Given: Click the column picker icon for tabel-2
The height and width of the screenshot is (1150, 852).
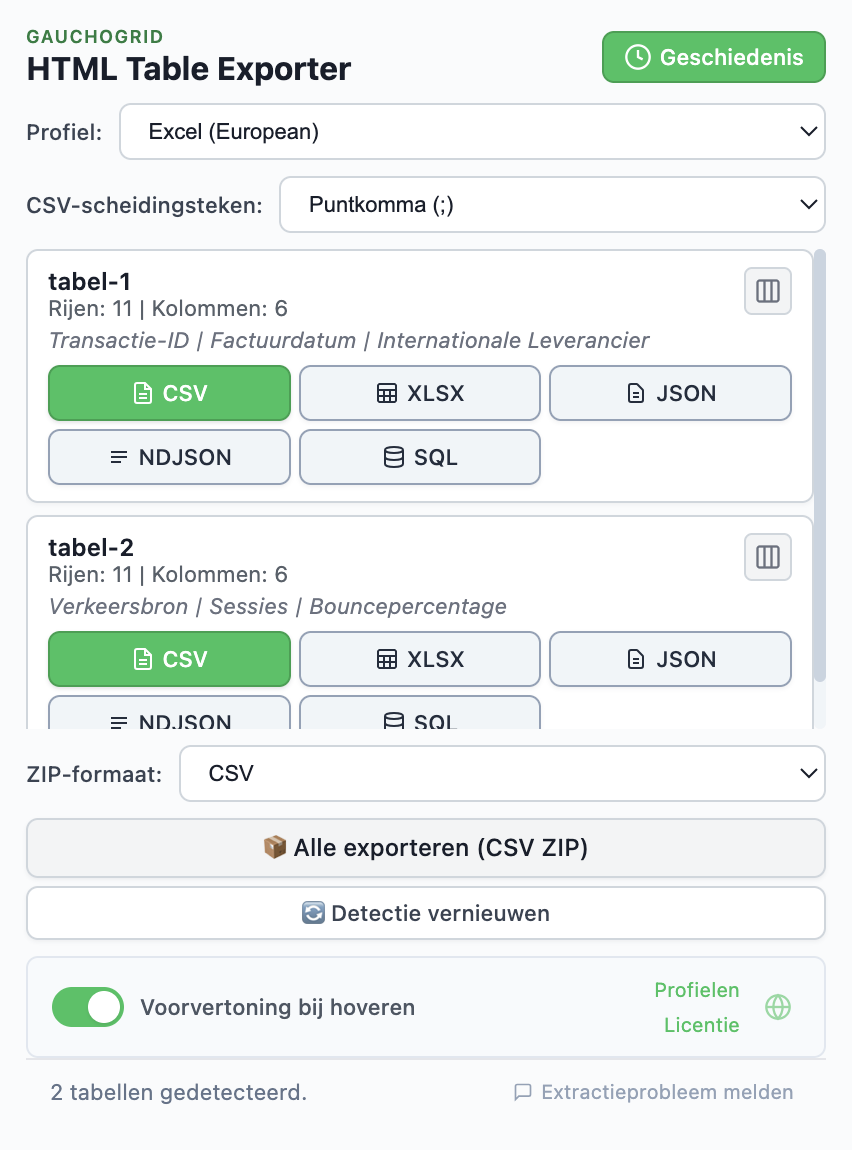Looking at the screenshot, I should pyautogui.click(x=767, y=557).
